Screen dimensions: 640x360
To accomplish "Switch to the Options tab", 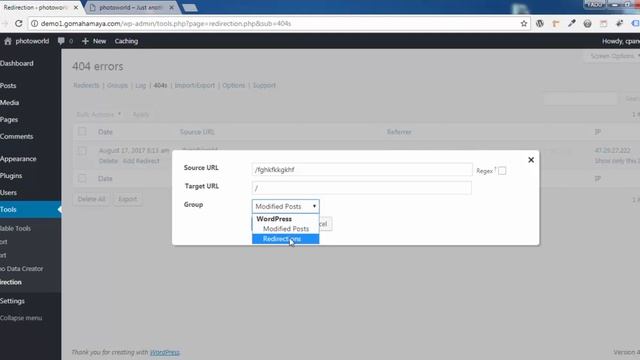I will tap(233, 85).
